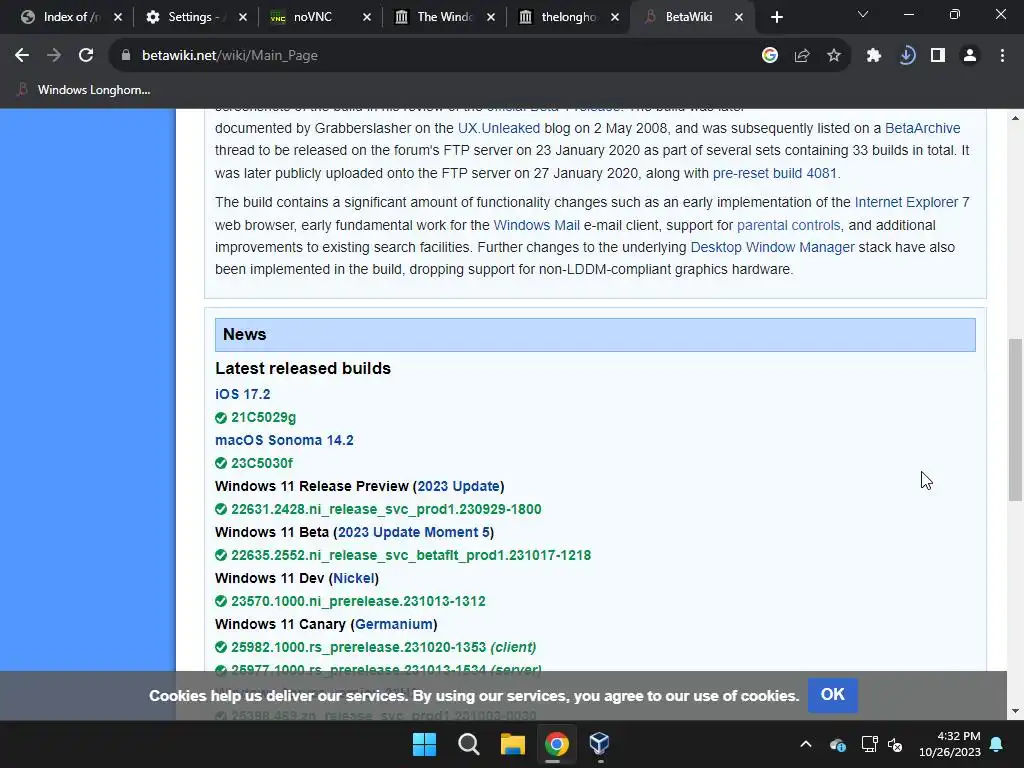The image size is (1024, 768).
Task: Open the UX.Unleaked link
Action: (x=499, y=128)
